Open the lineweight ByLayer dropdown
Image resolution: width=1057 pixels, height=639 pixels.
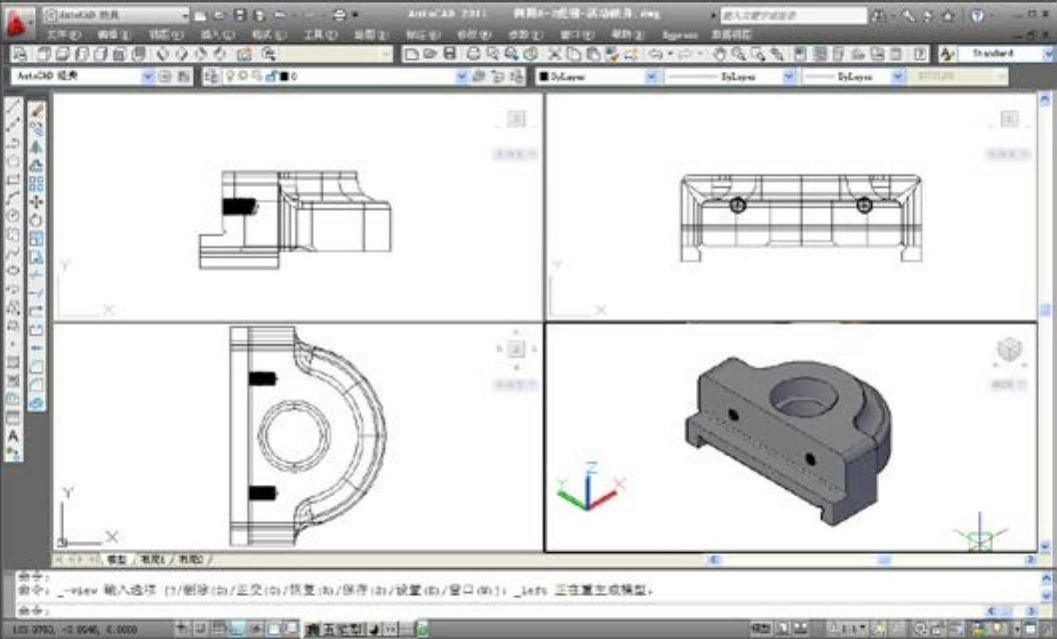(x=897, y=76)
